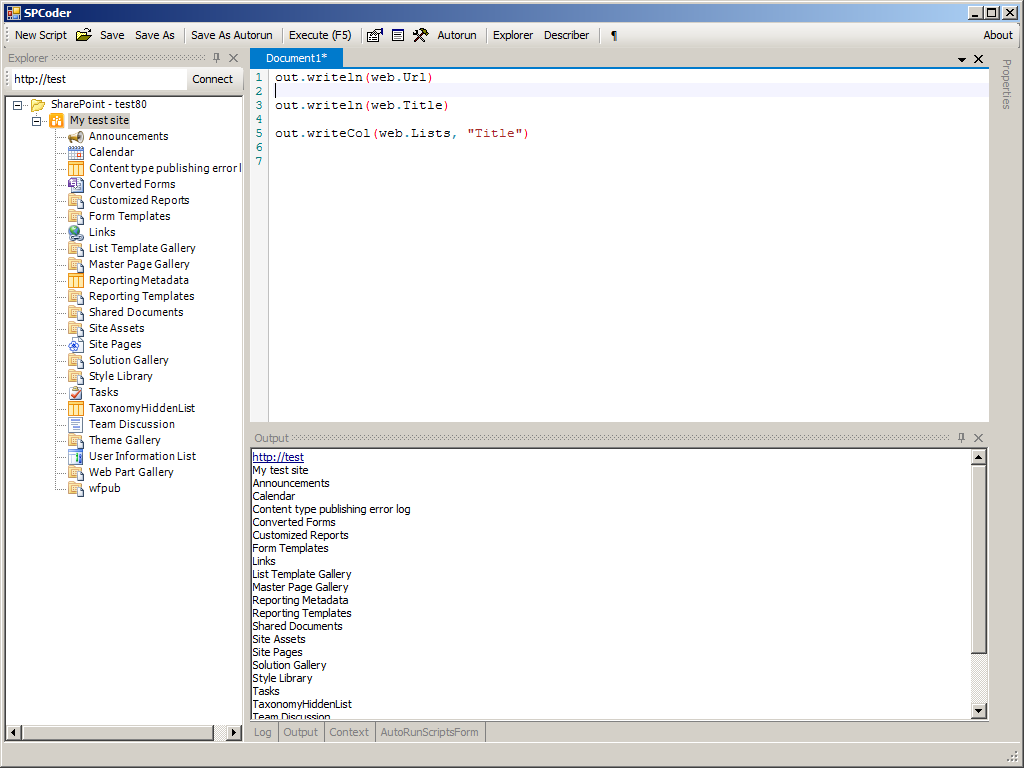Click the User Information List icon
Viewport: 1024px width, 768px height.
[x=76, y=456]
